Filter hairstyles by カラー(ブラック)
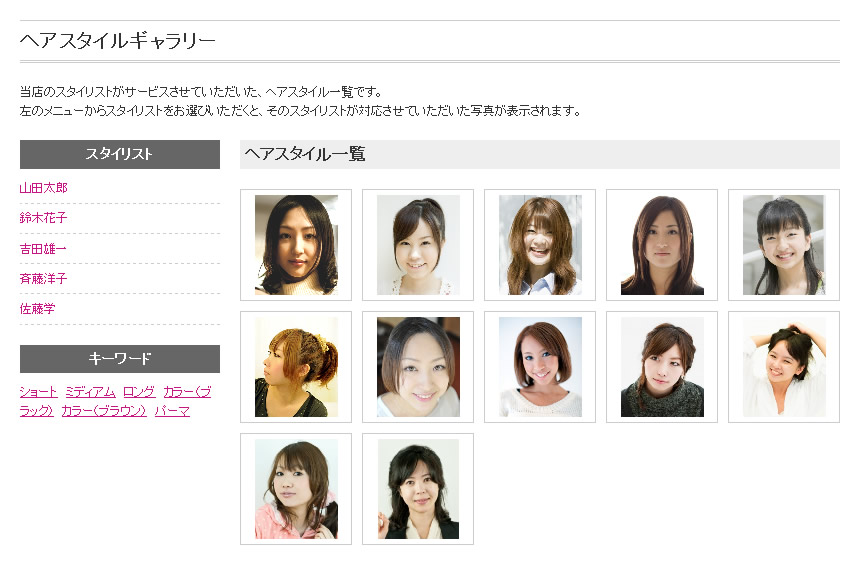The height and width of the screenshot is (580, 860). 187,392
